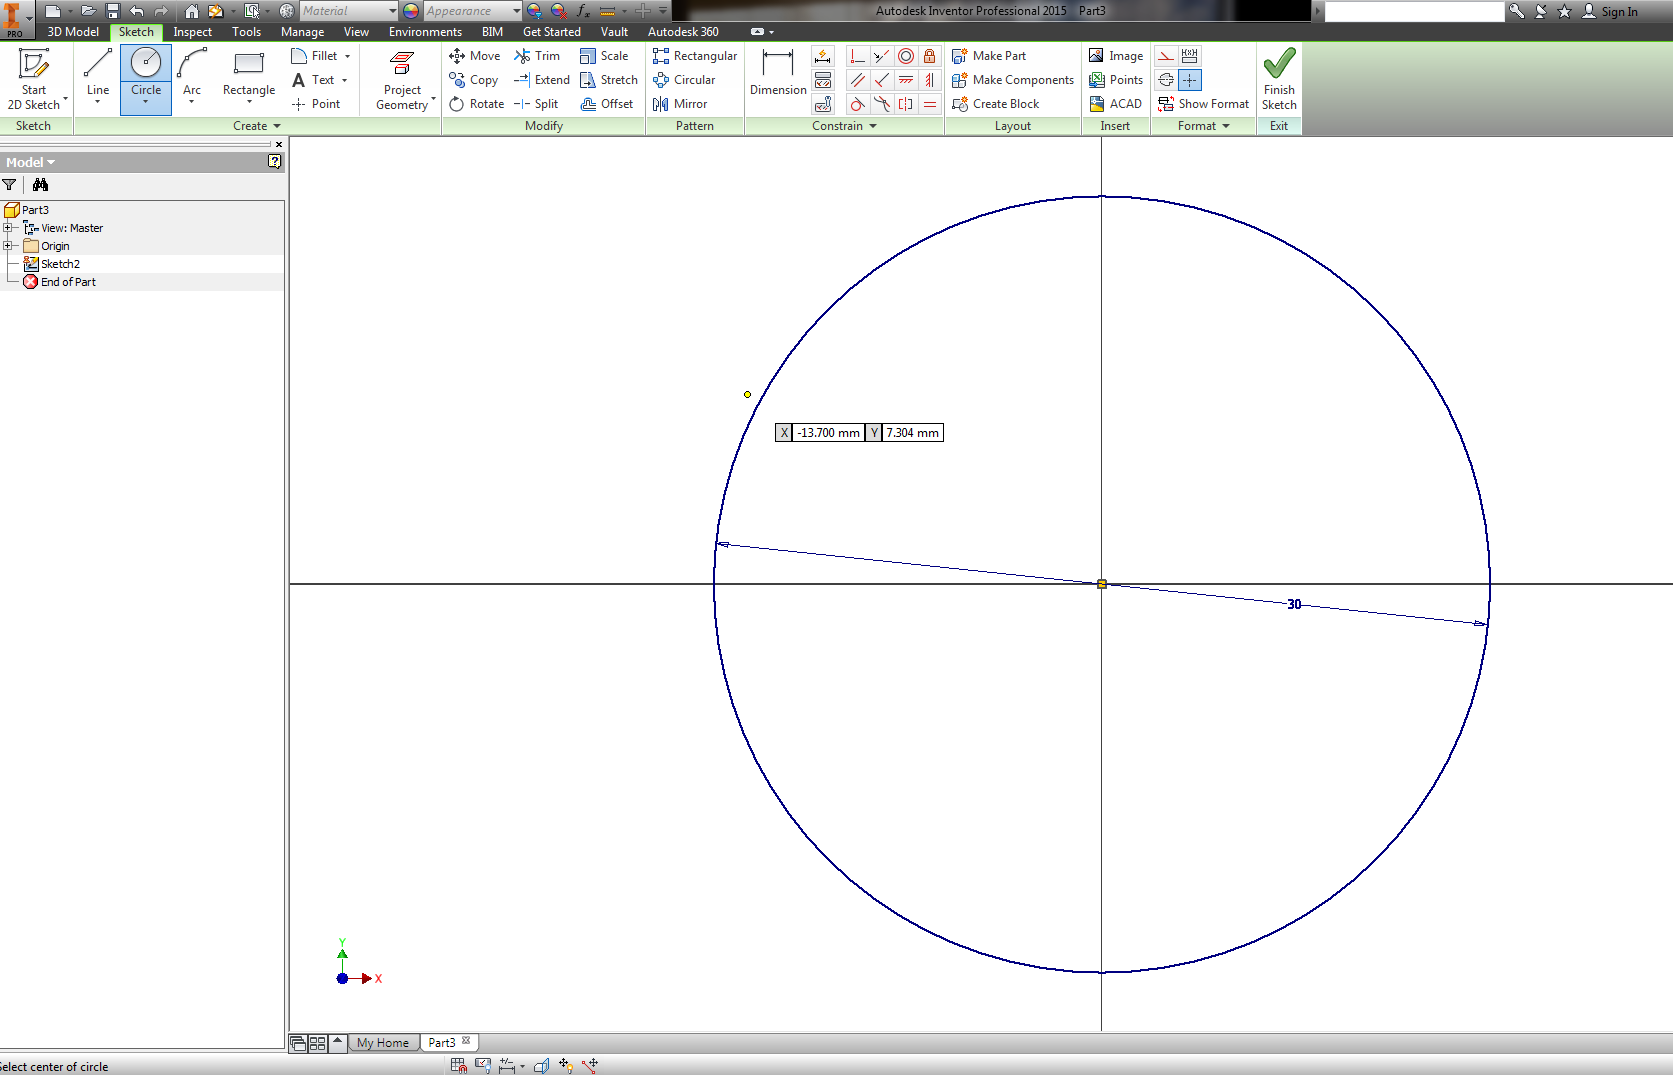
Task: Open the Environments ribbon tab
Action: coord(425,32)
